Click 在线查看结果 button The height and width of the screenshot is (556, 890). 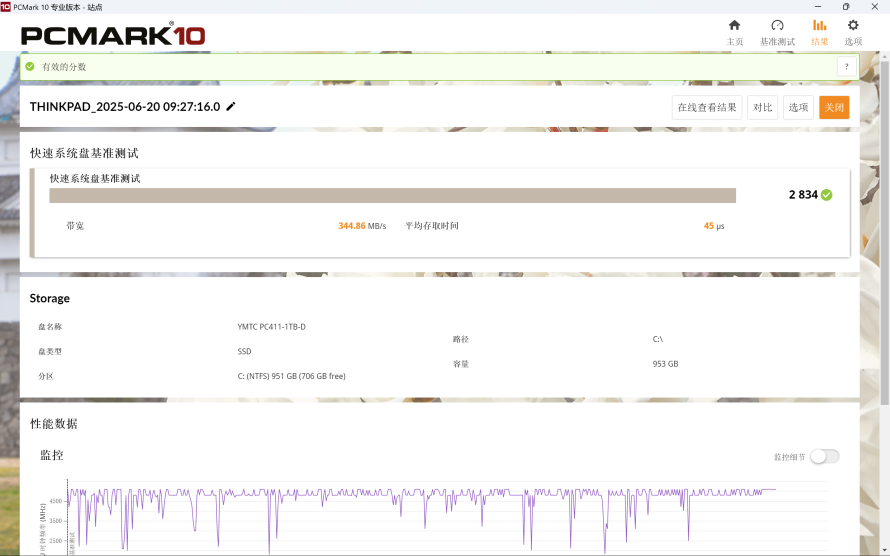click(x=707, y=107)
